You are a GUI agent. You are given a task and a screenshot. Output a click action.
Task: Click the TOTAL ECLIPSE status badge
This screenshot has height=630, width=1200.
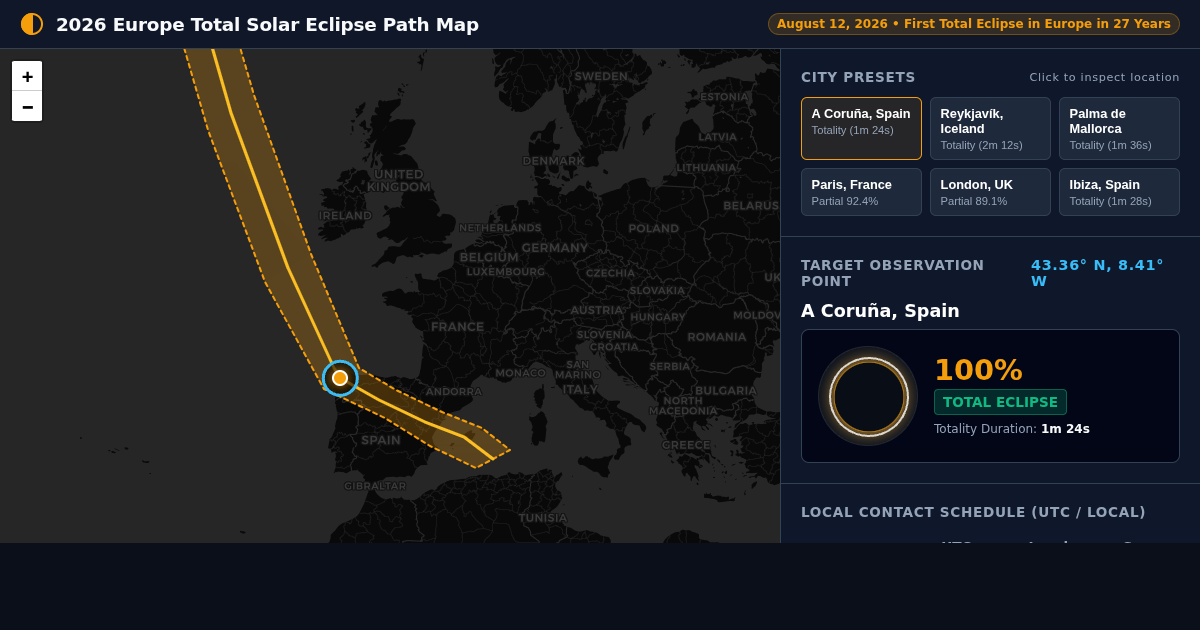pyautogui.click(x=1000, y=402)
